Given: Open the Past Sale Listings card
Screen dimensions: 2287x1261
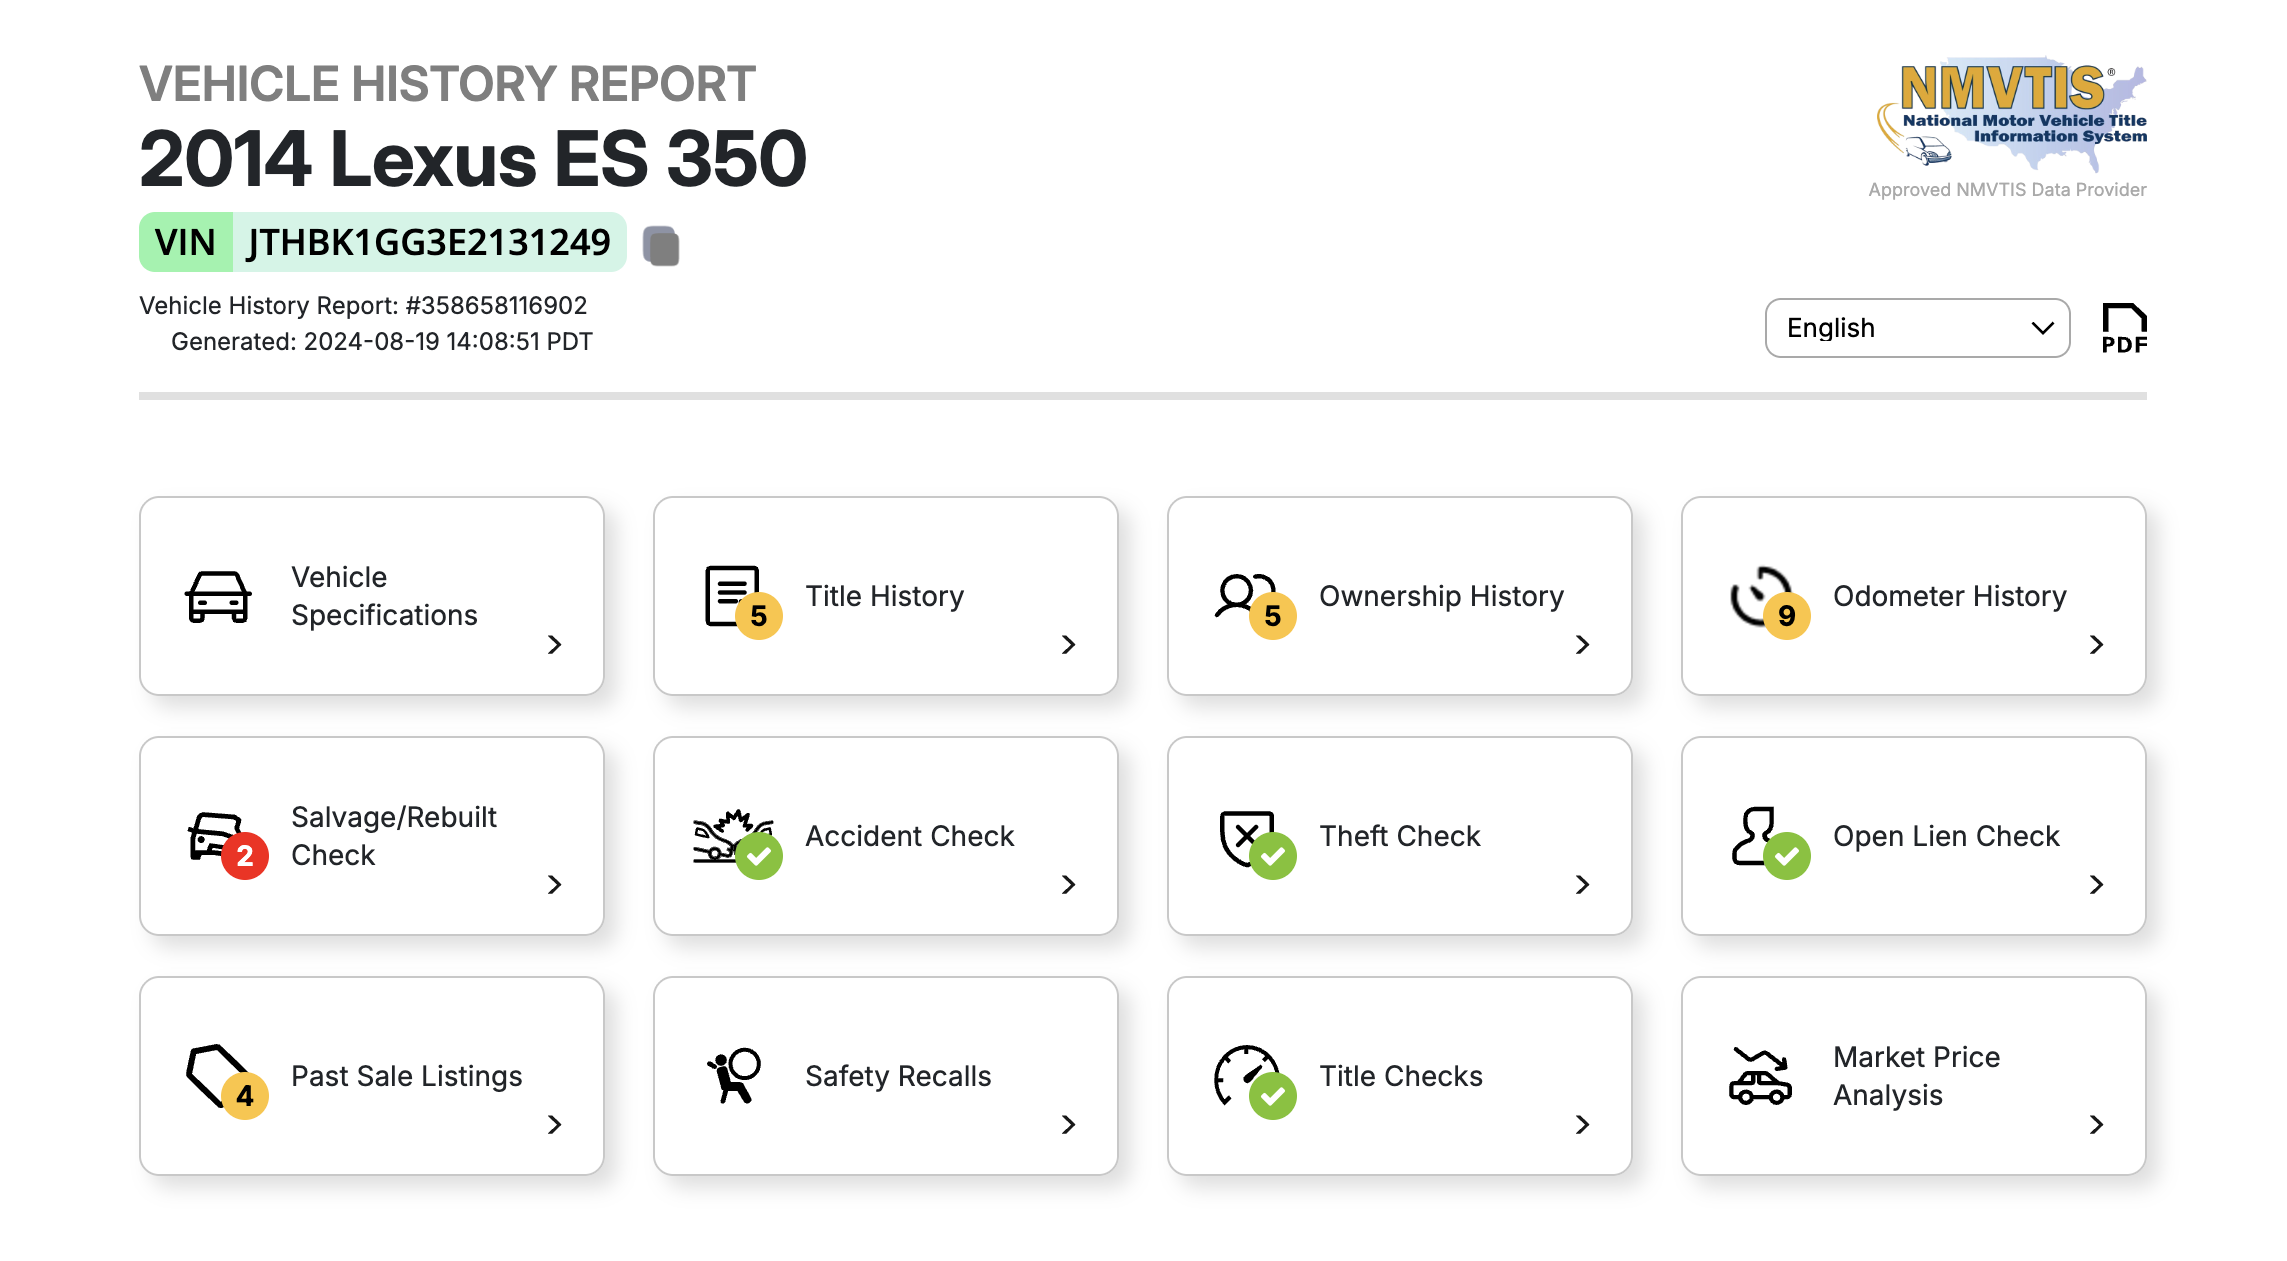Looking at the screenshot, I should pos(406,1076).
